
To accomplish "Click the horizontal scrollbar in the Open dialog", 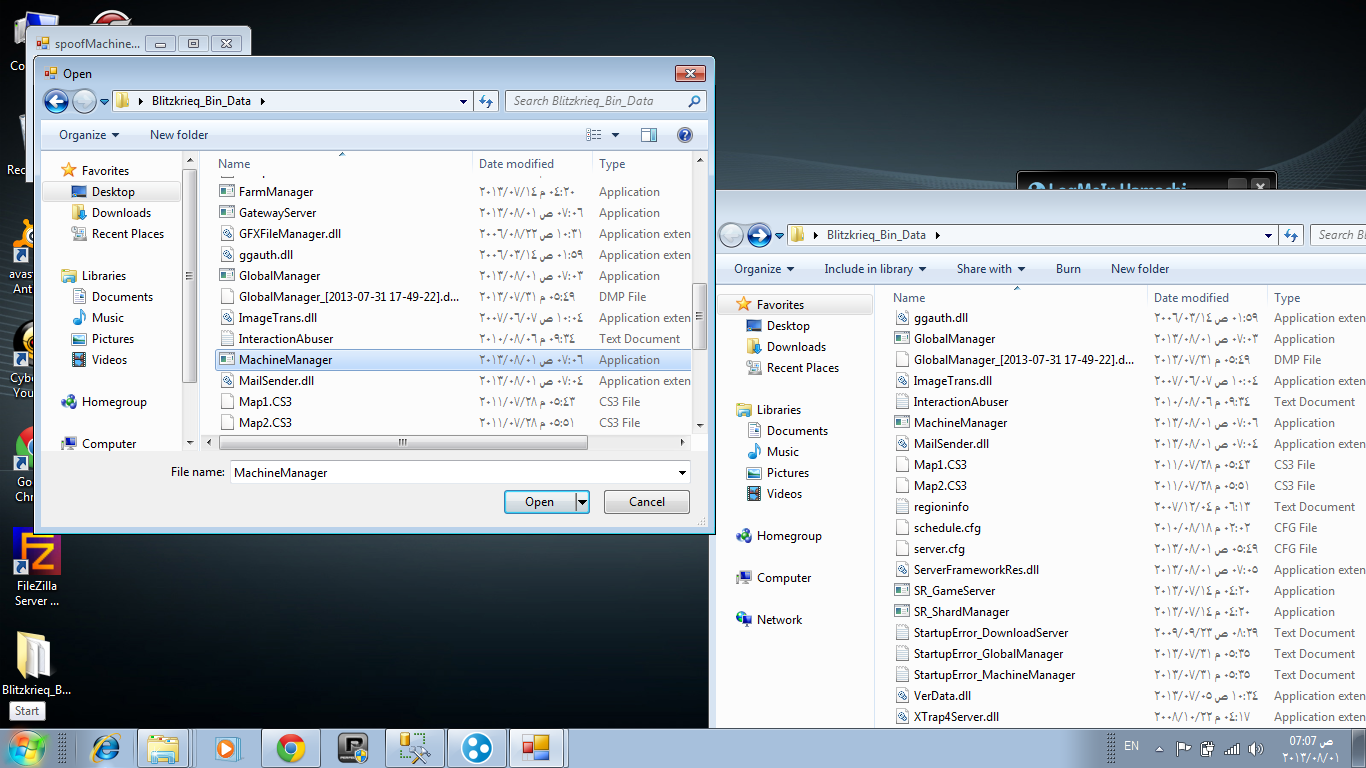I will coord(403,442).
